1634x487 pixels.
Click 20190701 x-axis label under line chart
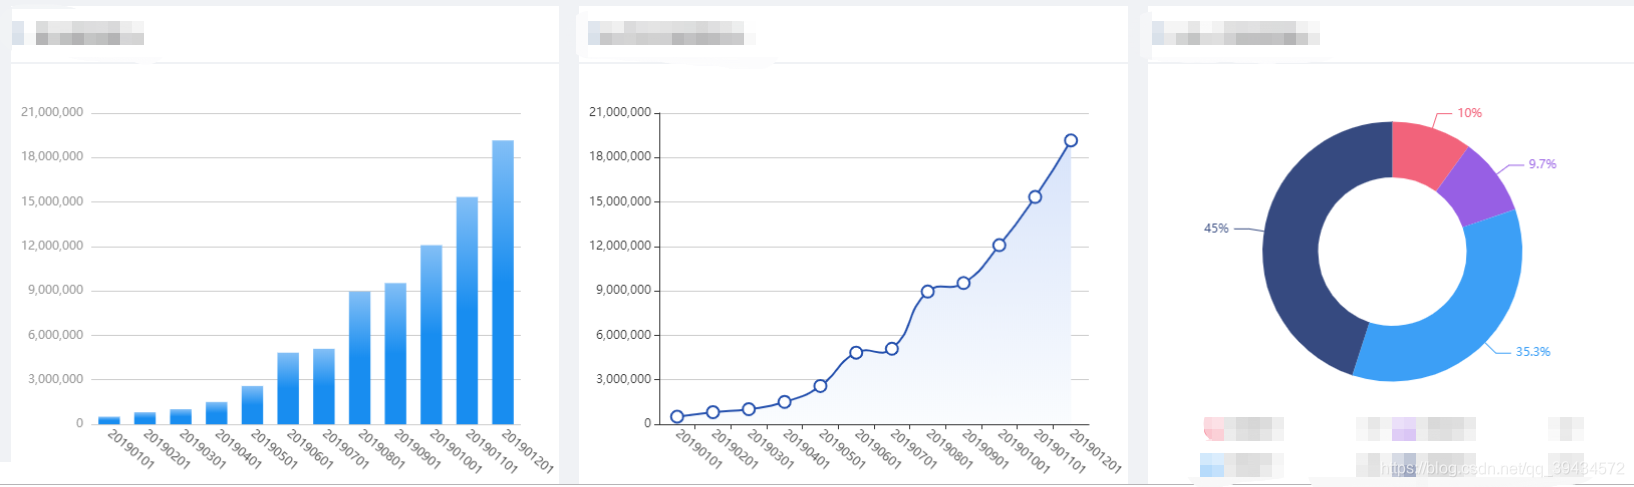913,450
